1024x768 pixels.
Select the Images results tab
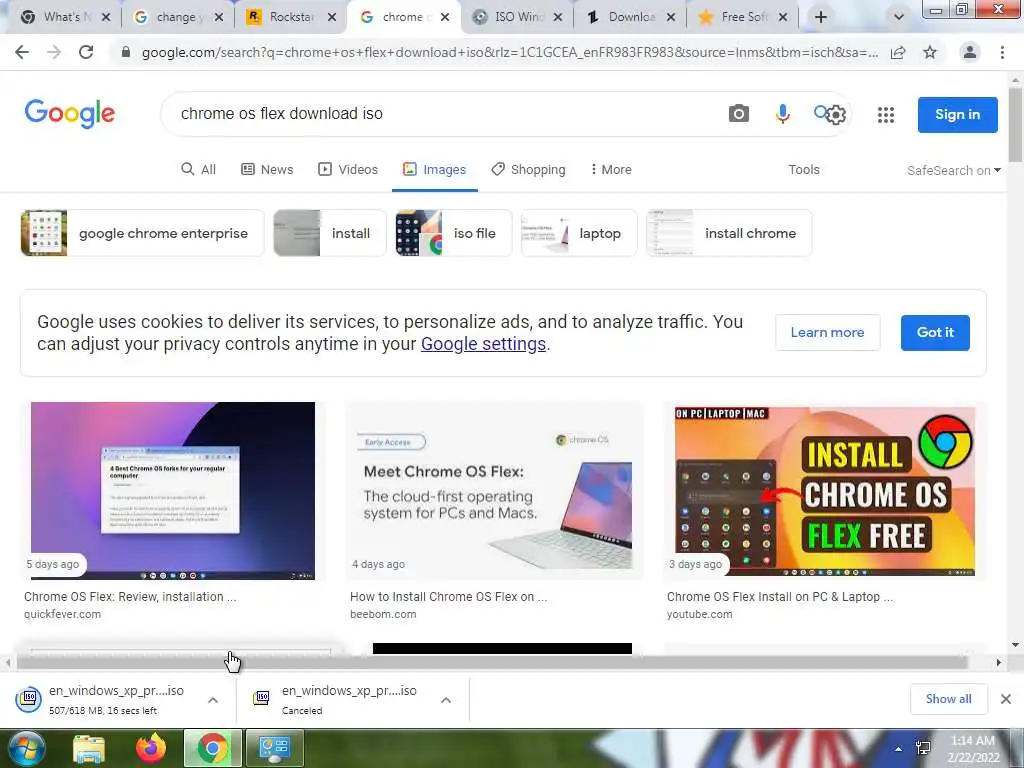tap(434, 170)
